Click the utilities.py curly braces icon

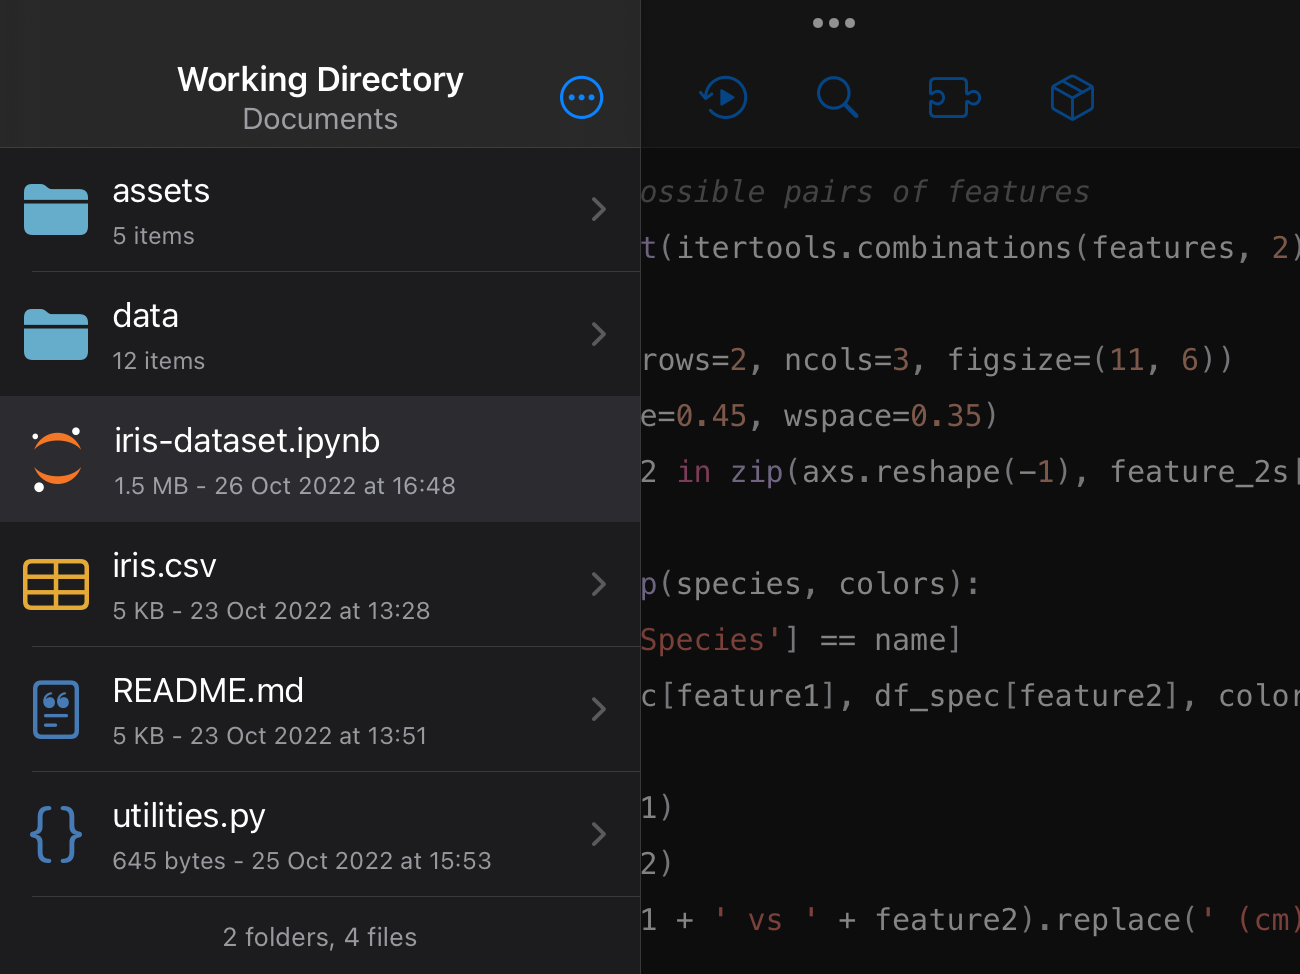tap(56, 834)
